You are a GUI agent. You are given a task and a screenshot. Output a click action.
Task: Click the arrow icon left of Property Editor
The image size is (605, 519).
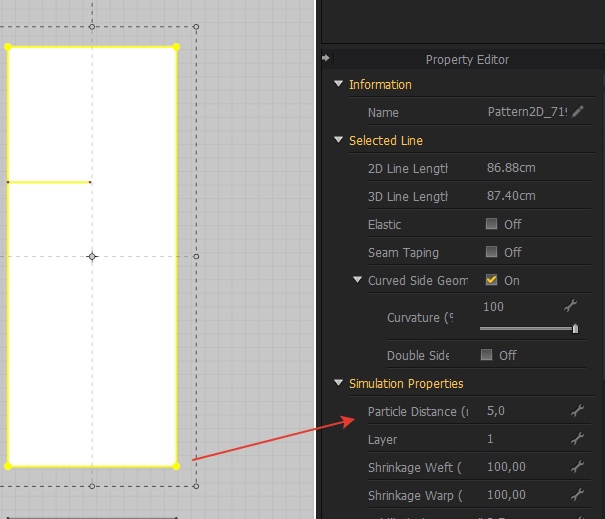click(x=326, y=58)
